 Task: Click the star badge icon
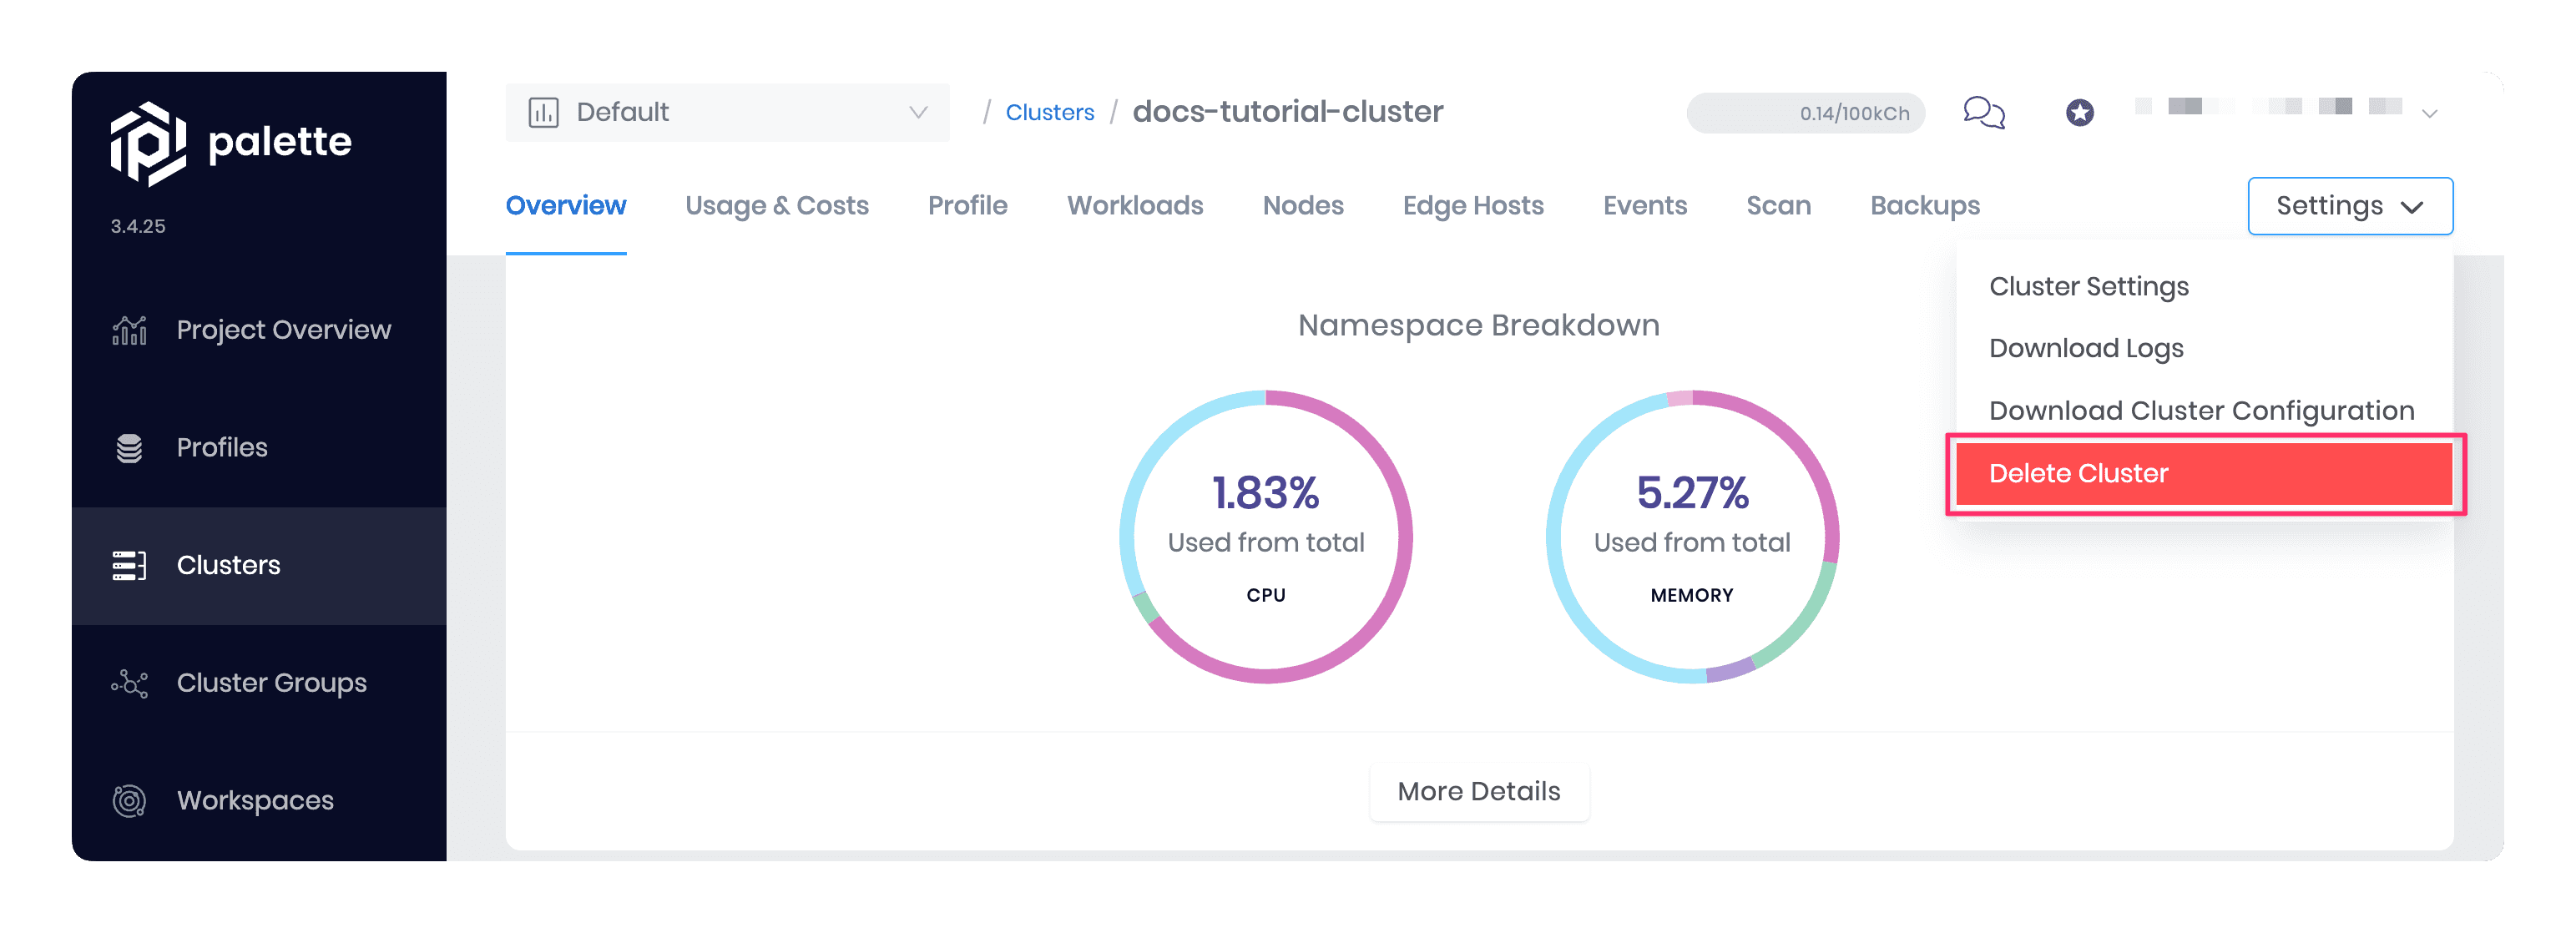point(2080,112)
